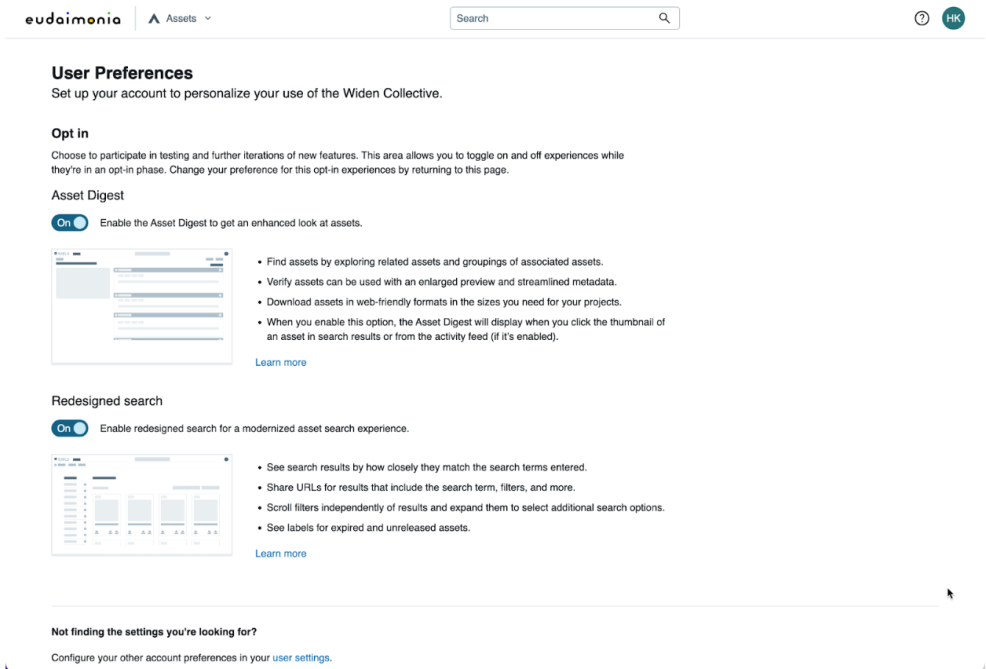Expand the Assets dropdown chevron

click(x=208, y=18)
